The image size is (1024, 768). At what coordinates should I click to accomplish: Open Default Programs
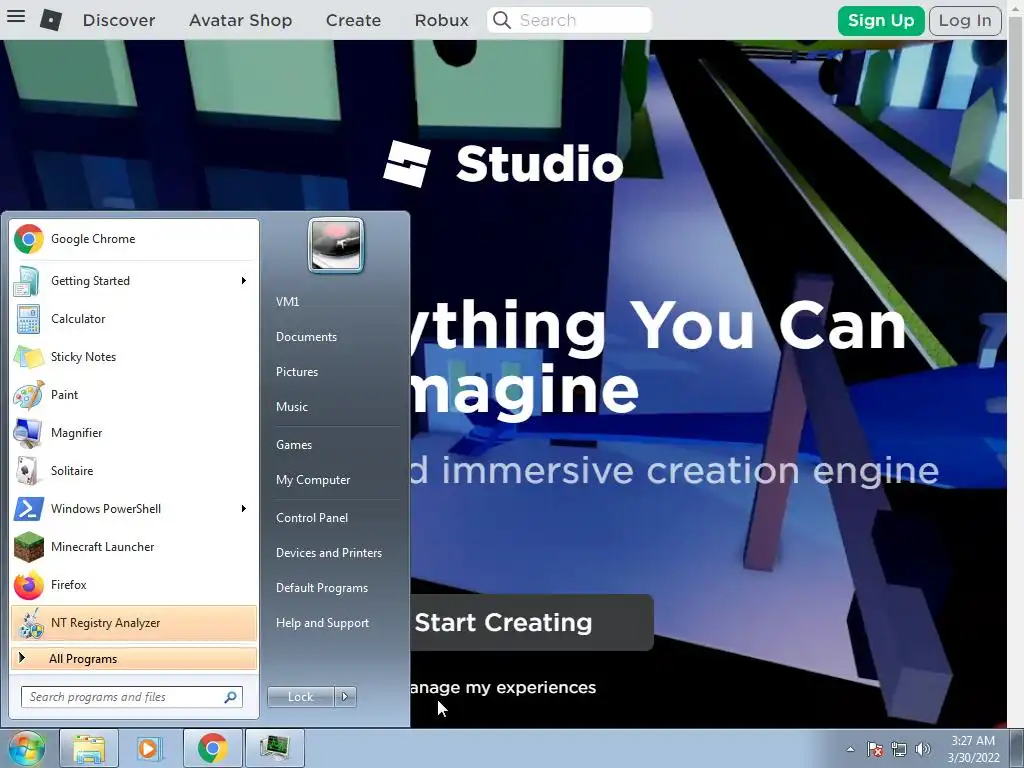(x=322, y=588)
